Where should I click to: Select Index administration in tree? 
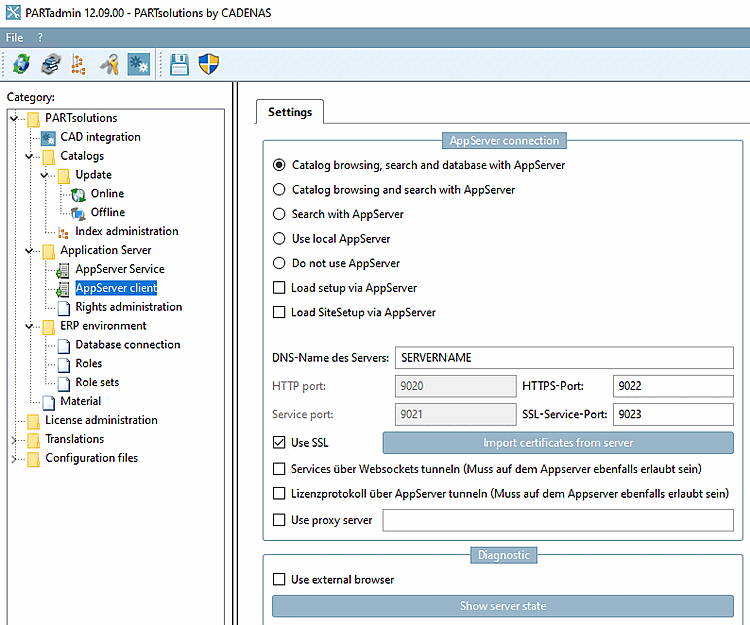click(x=127, y=231)
